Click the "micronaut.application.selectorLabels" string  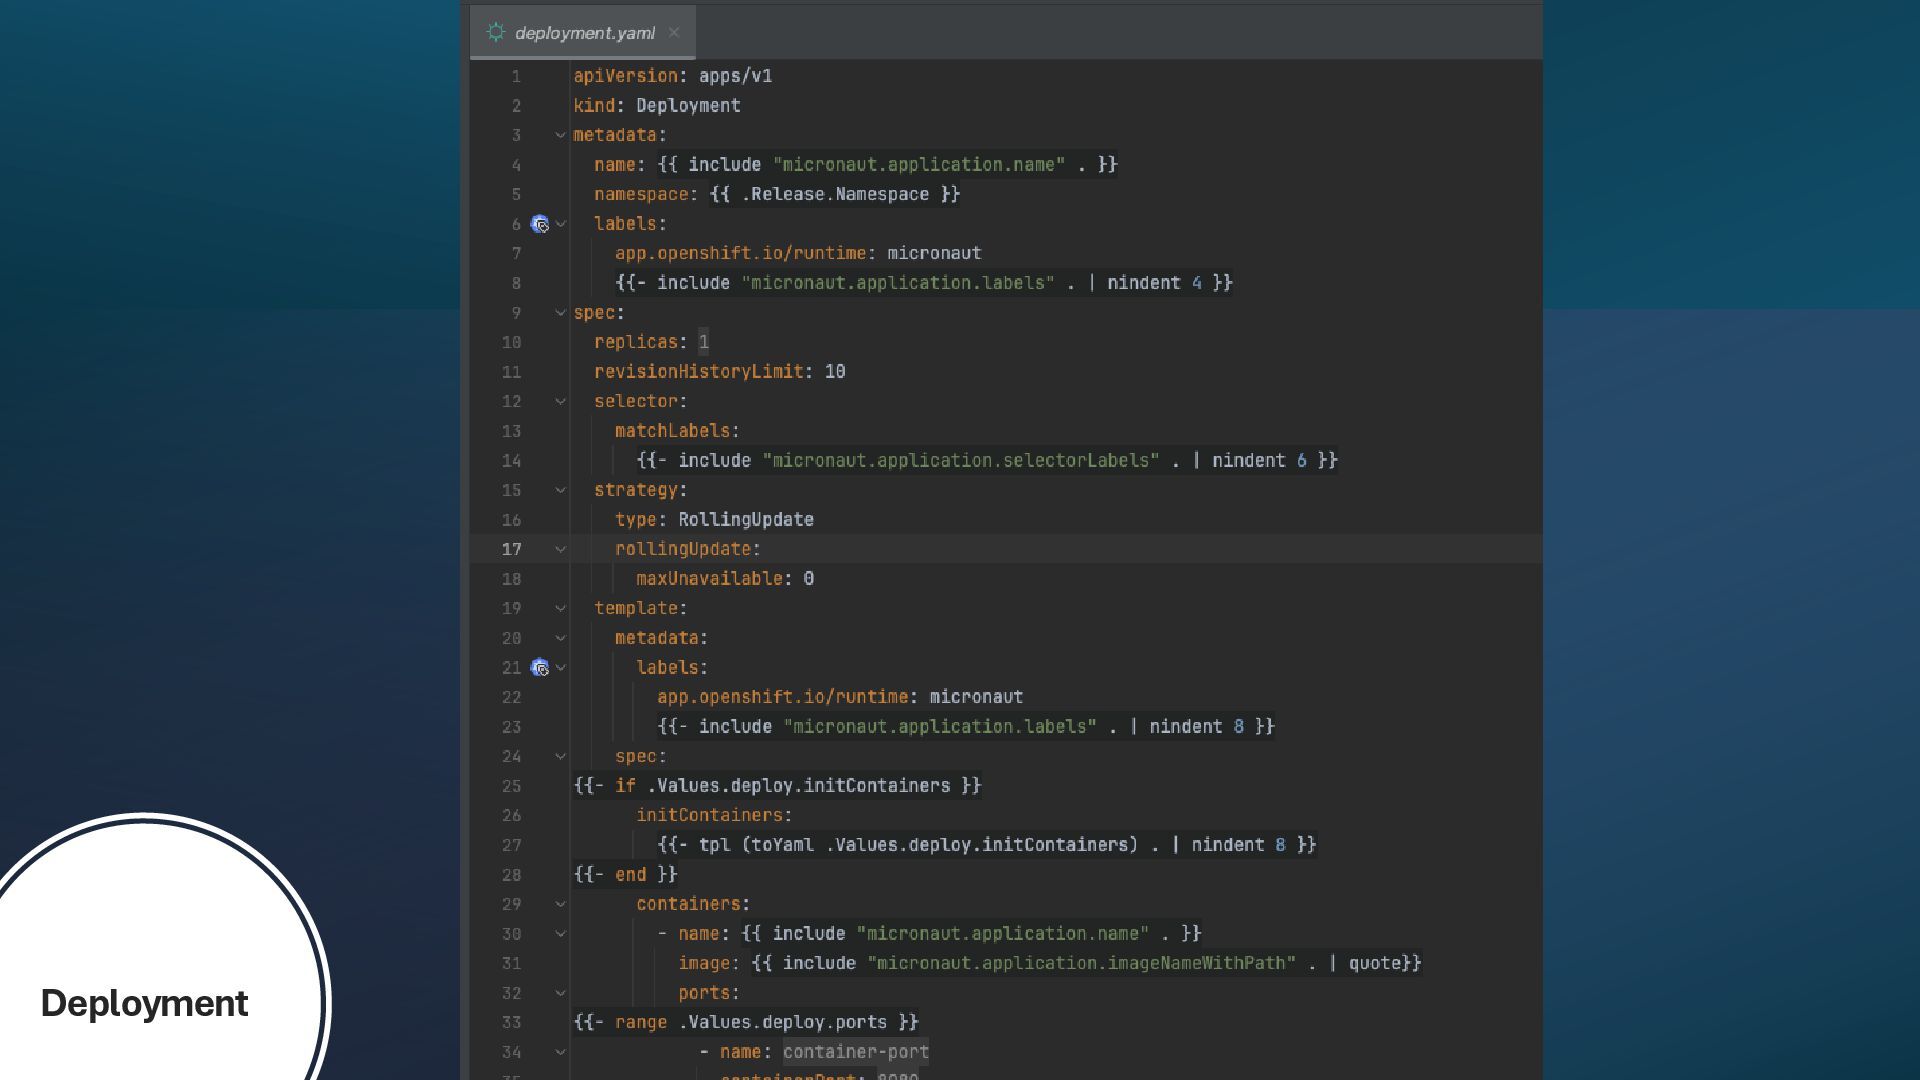960,461
